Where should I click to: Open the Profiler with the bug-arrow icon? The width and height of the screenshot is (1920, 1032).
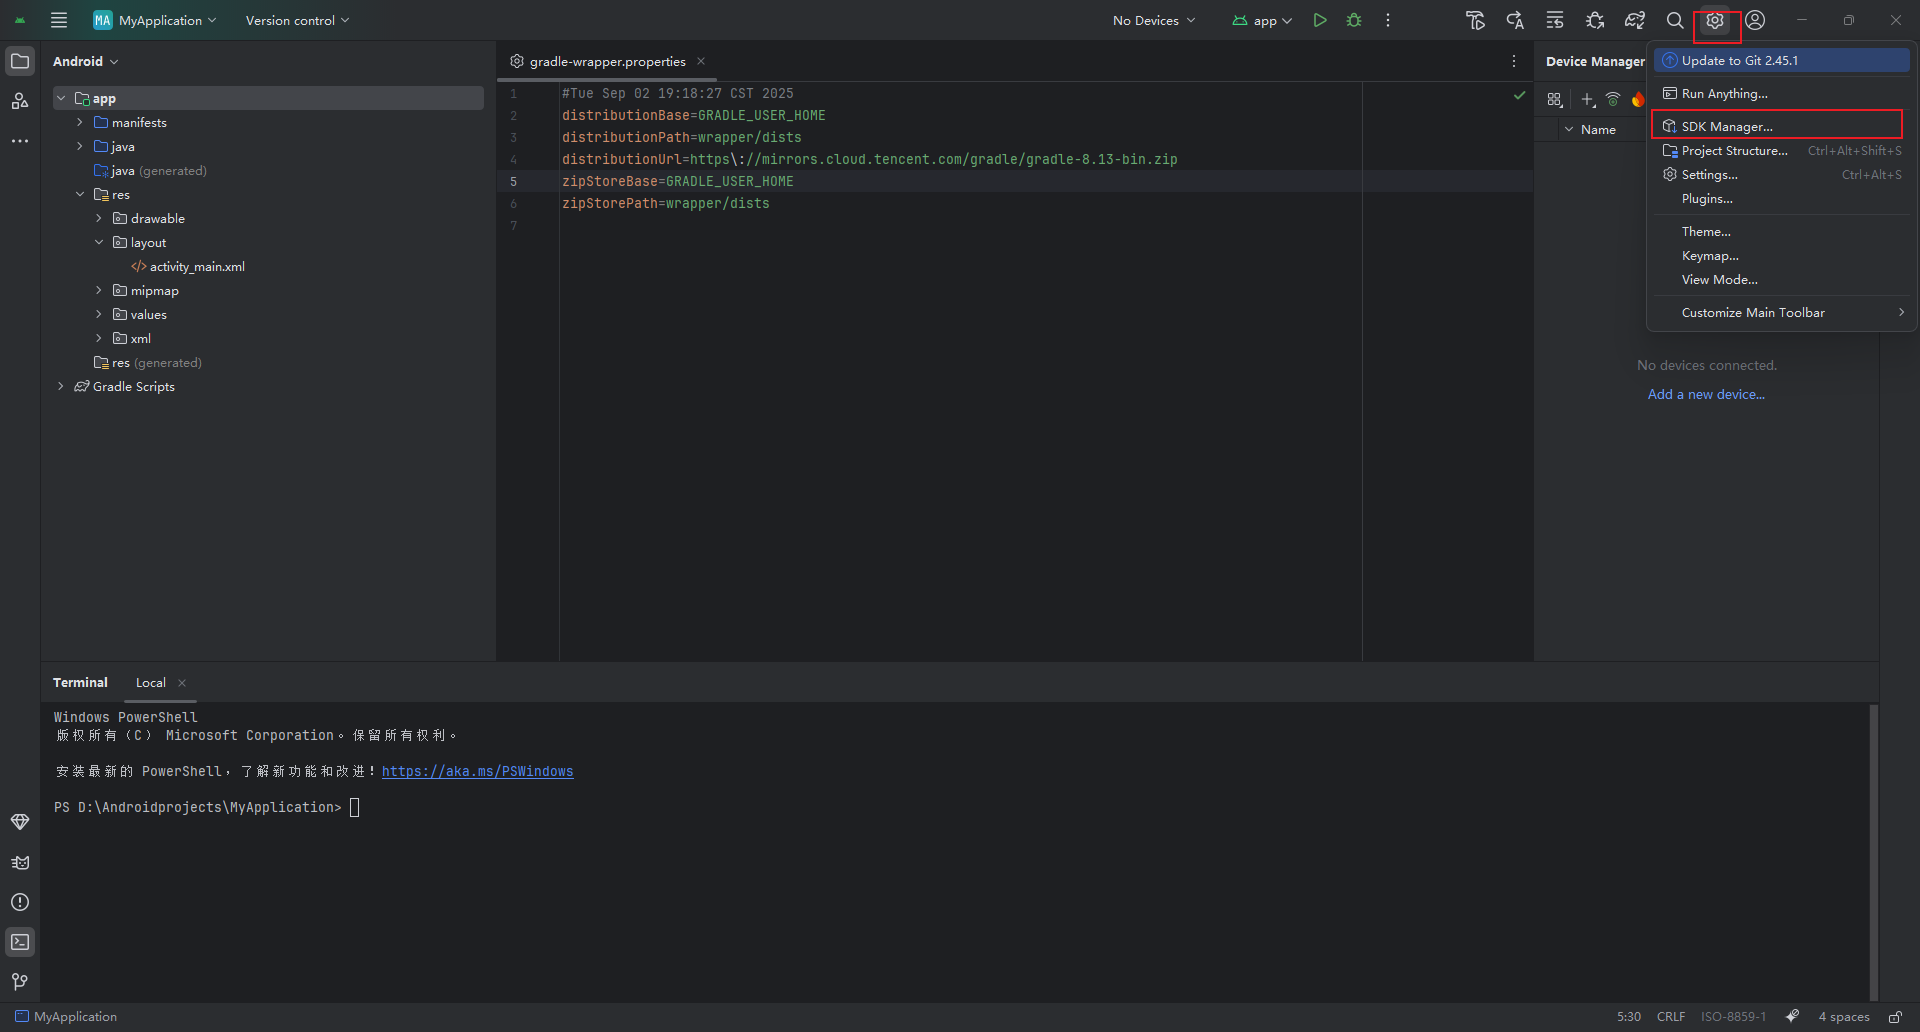tap(1595, 20)
